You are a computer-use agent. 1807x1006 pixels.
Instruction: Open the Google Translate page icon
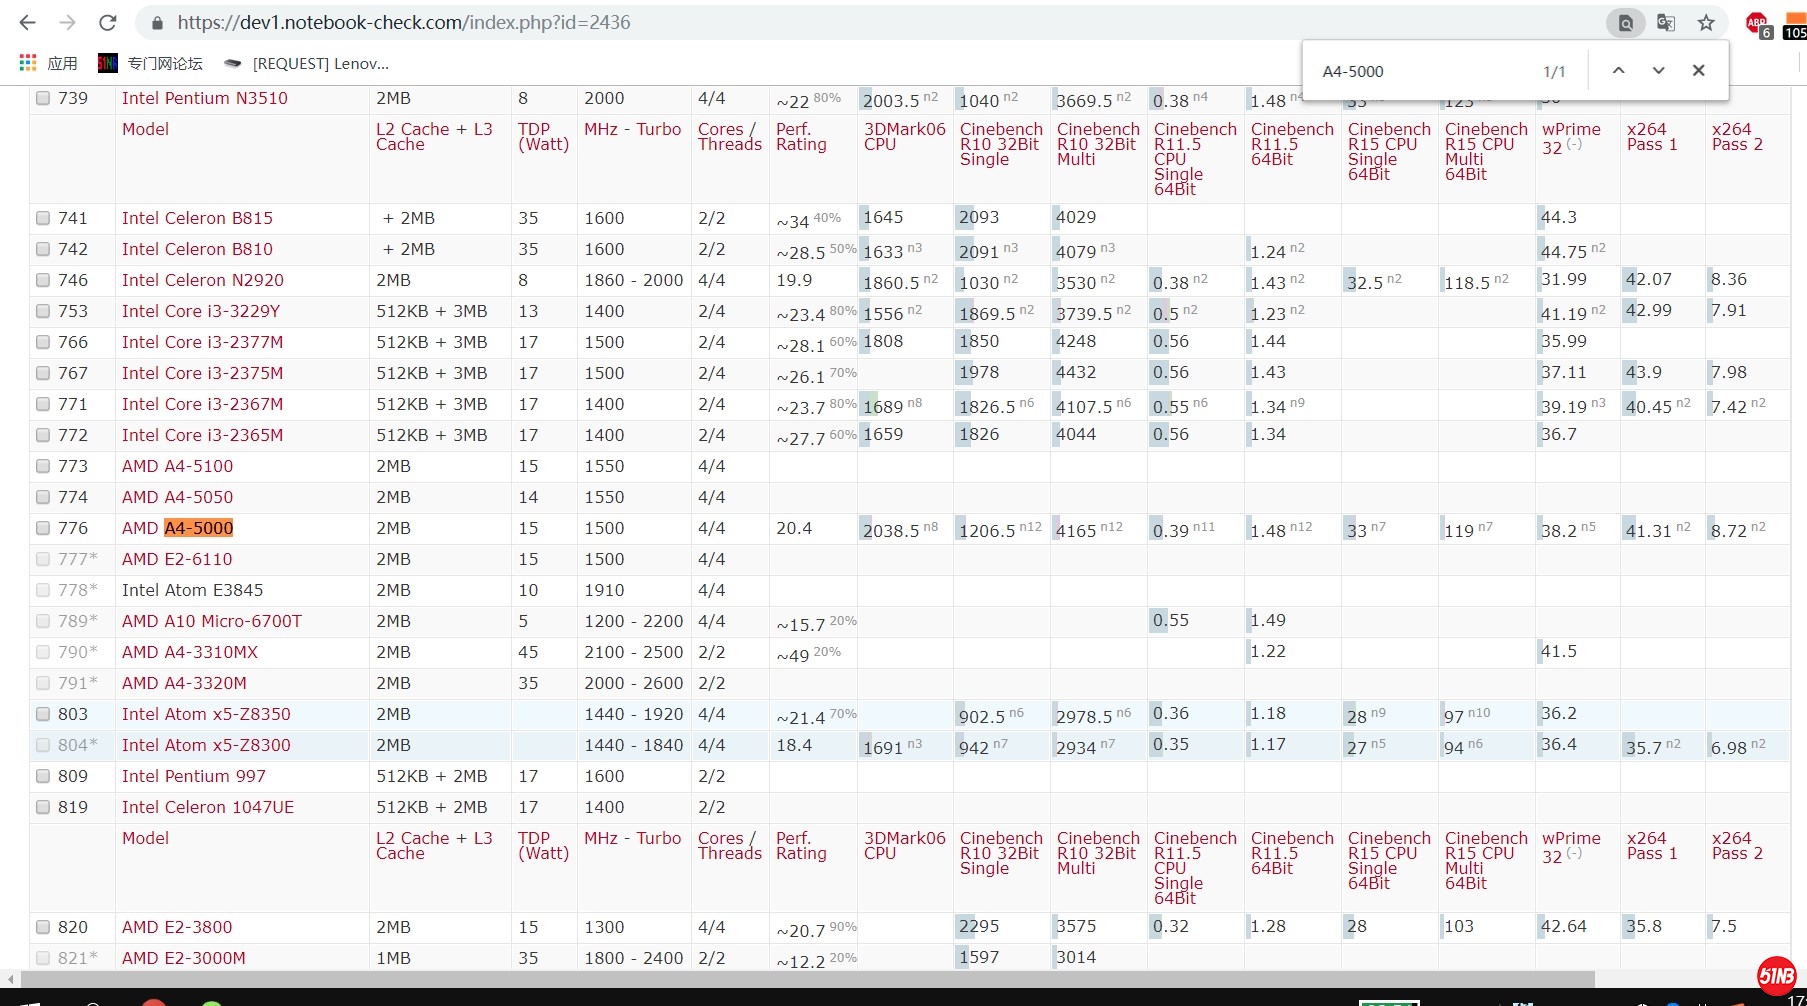point(1666,22)
